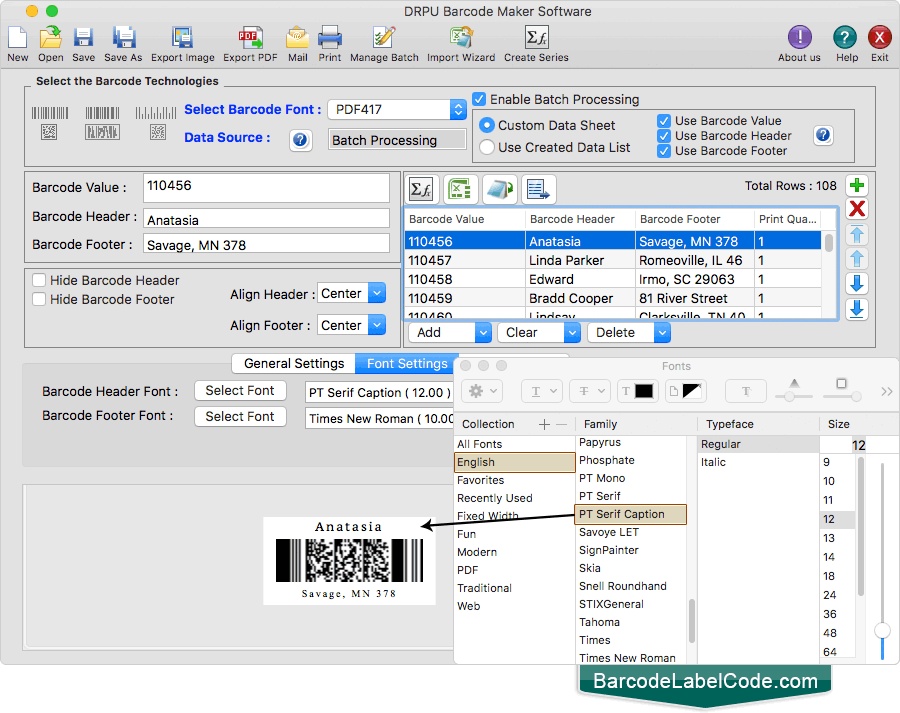Click the text color T icon in Fonts panel
The width and height of the screenshot is (900, 713).
tap(637, 392)
